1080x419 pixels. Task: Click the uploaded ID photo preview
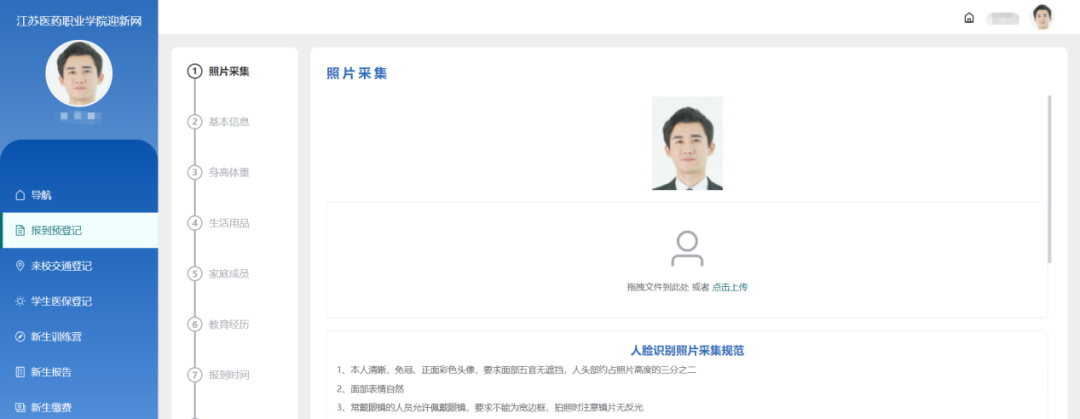(x=687, y=143)
